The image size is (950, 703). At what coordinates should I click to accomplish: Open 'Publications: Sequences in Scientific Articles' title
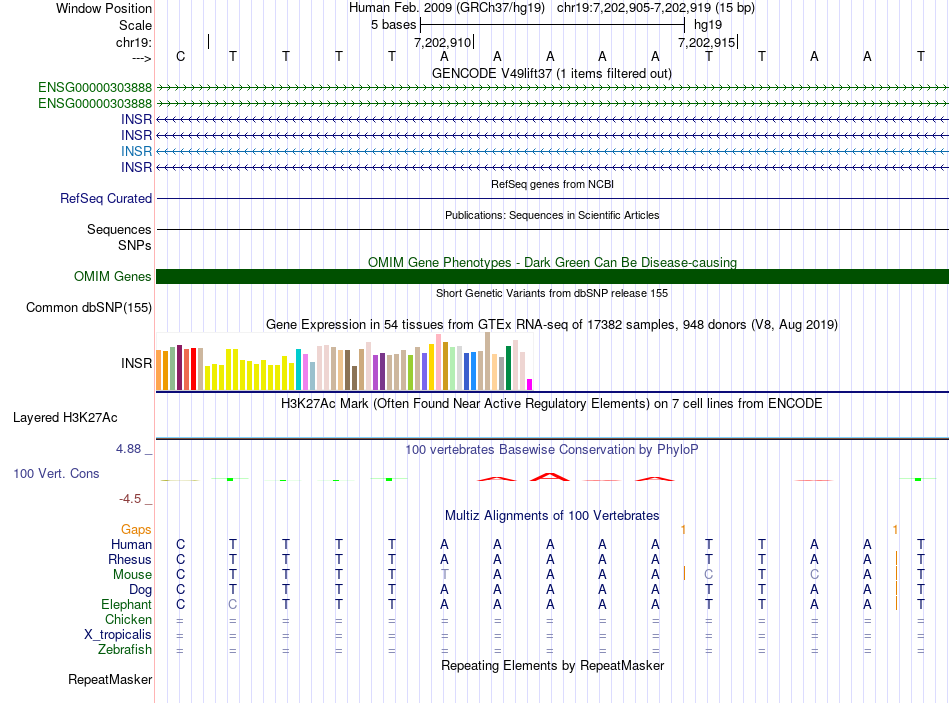click(x=552, y=215)
